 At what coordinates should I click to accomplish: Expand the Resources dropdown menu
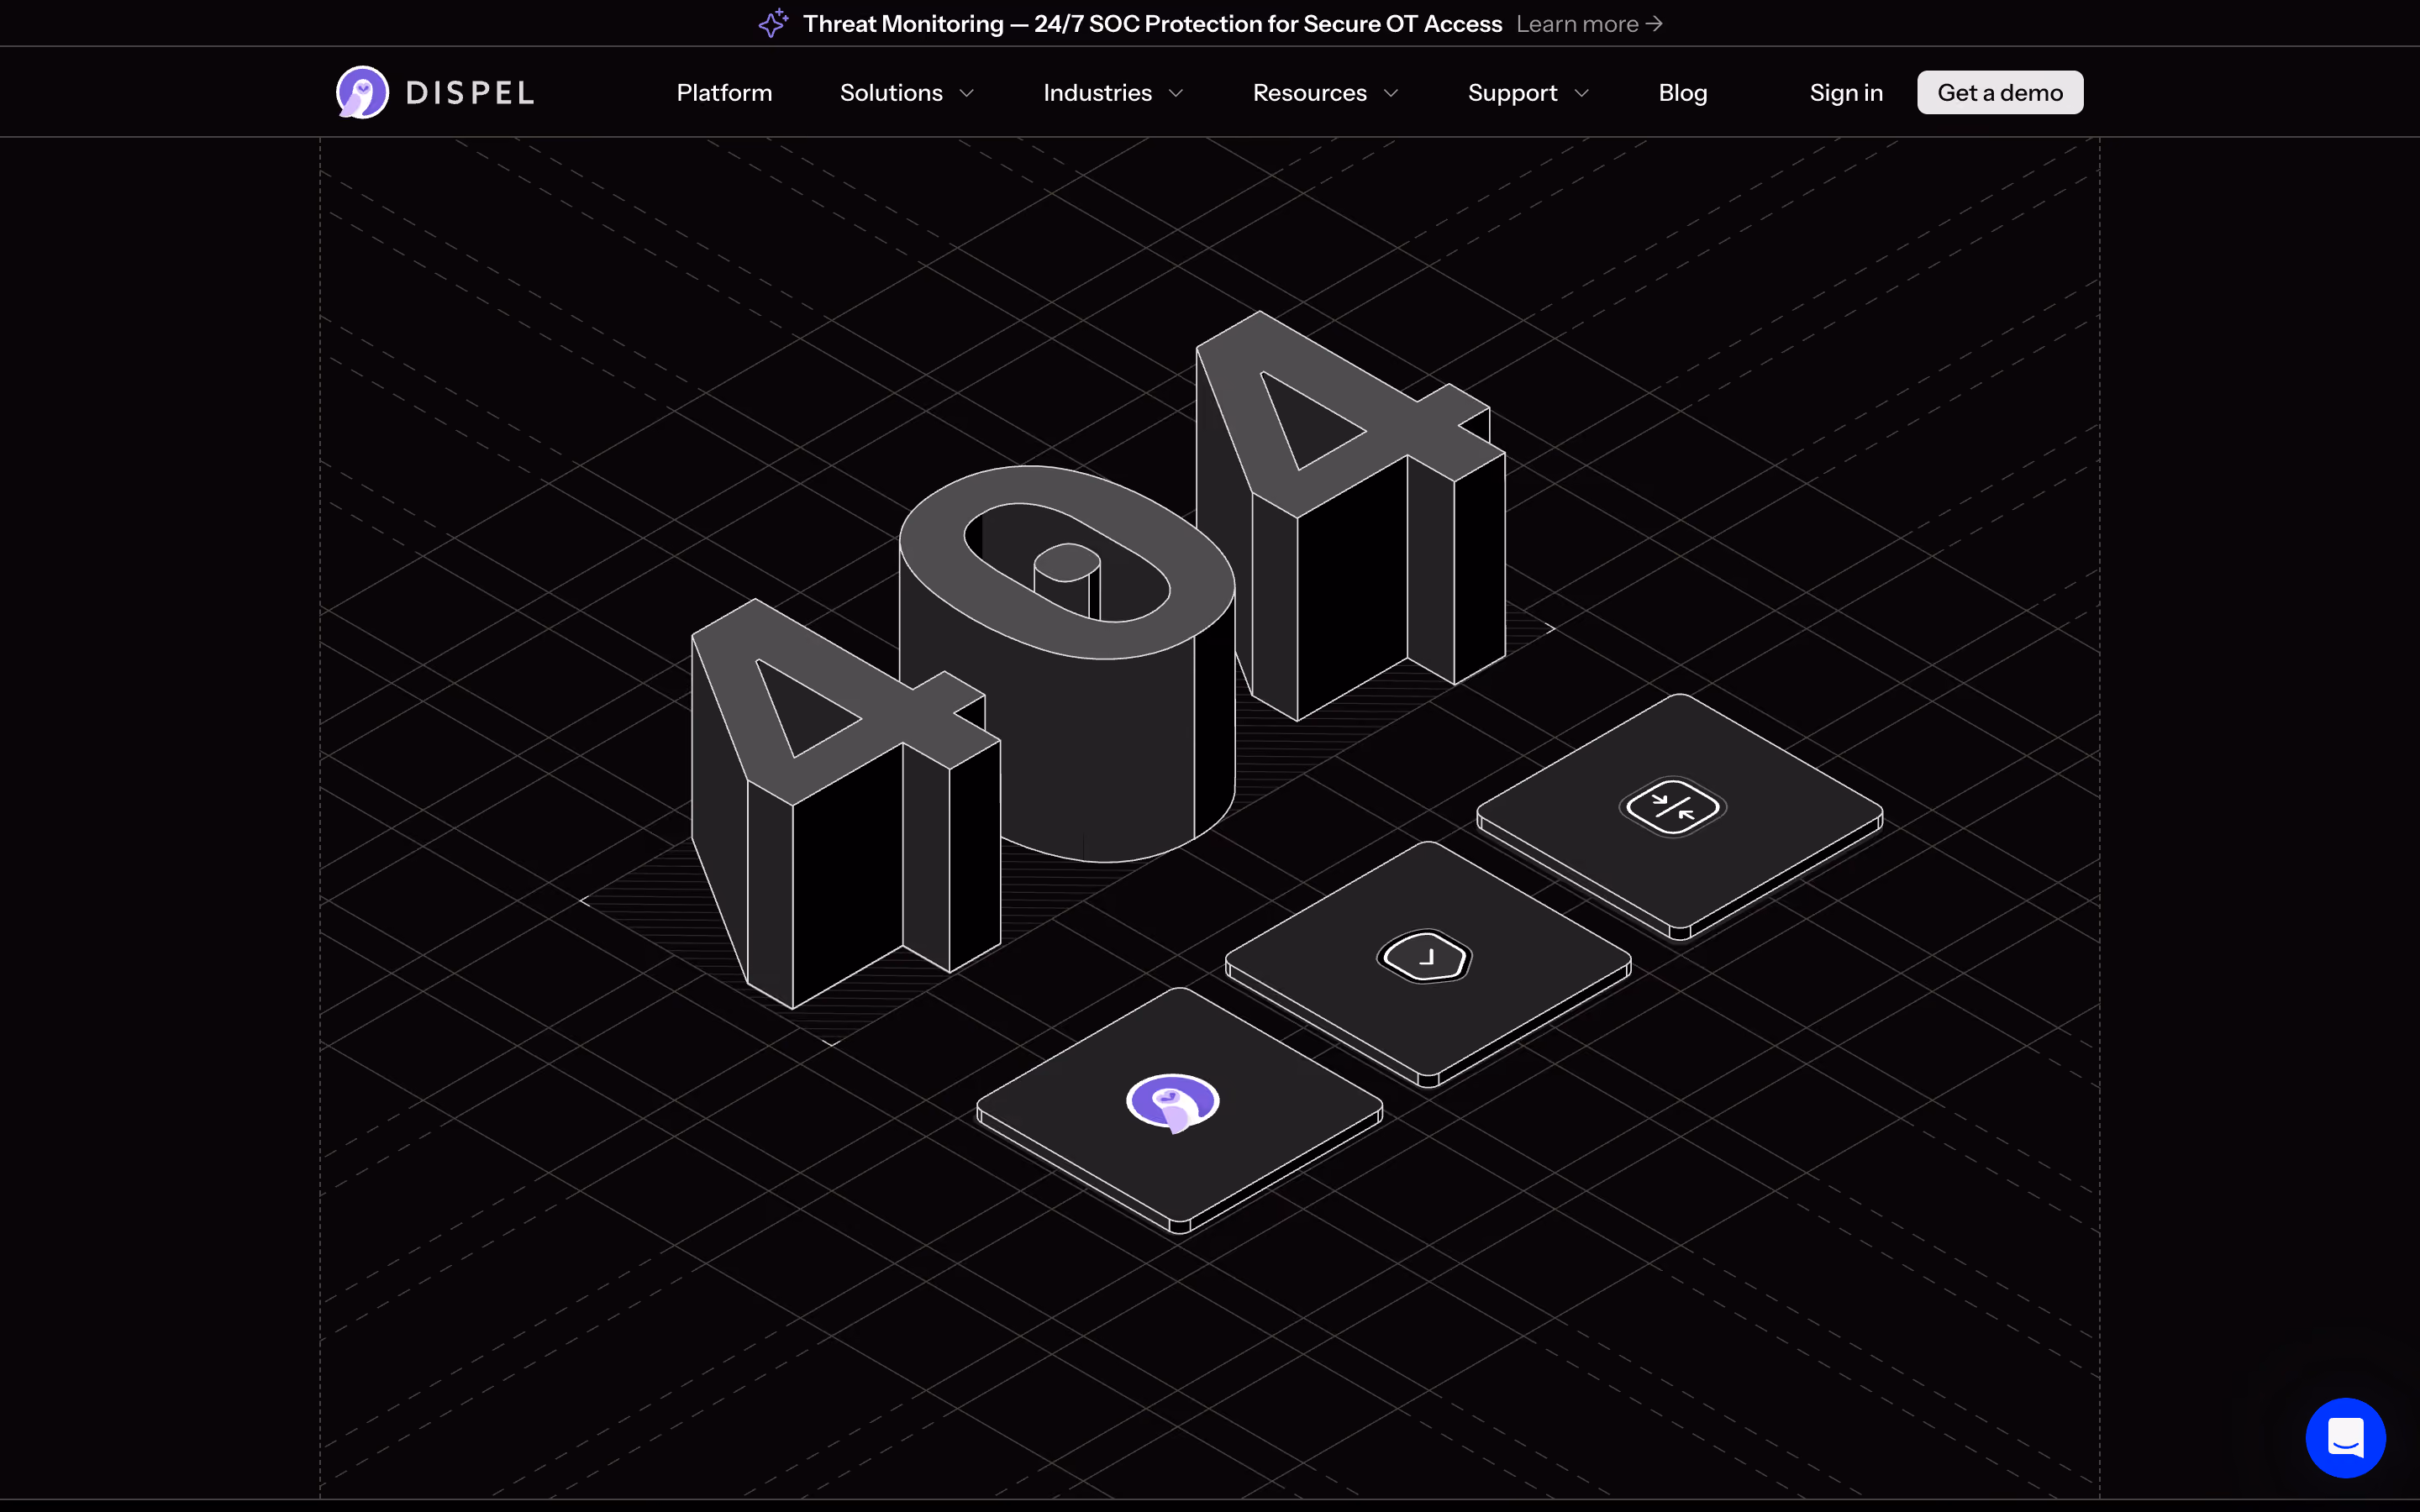point(1325,93)
